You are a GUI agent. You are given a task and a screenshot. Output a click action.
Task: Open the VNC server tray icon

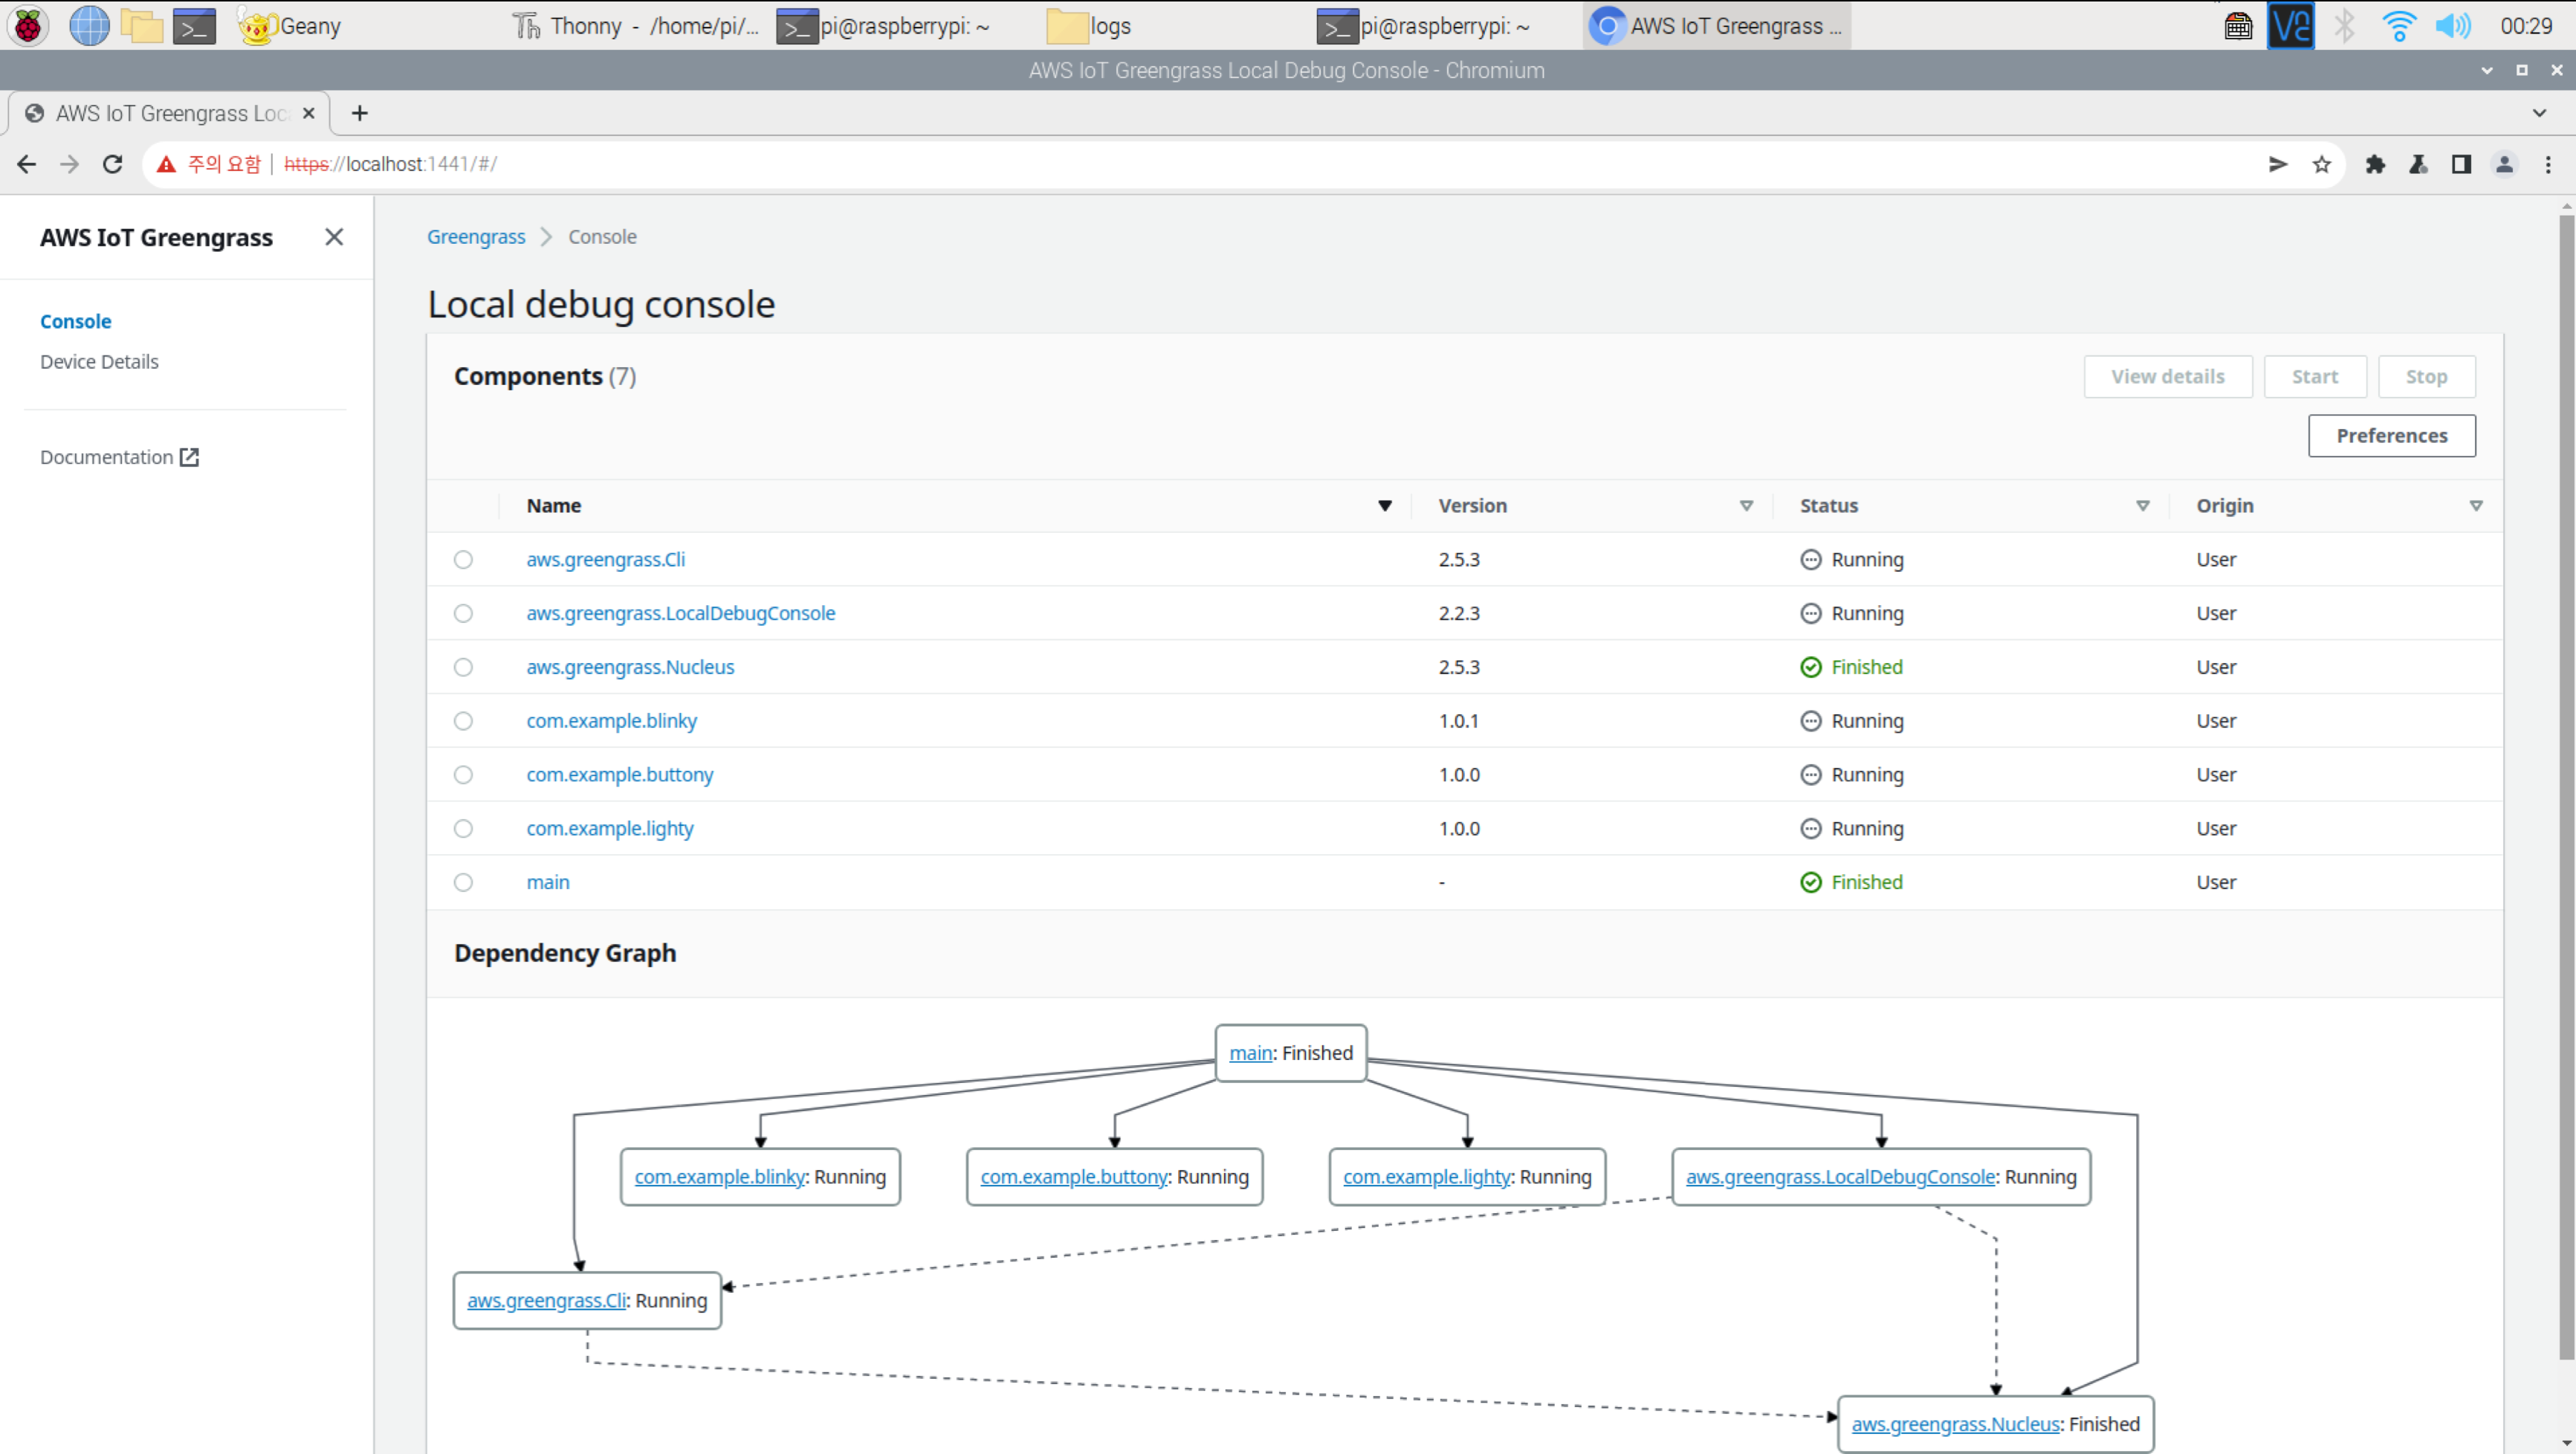(x=2290, y=26)
